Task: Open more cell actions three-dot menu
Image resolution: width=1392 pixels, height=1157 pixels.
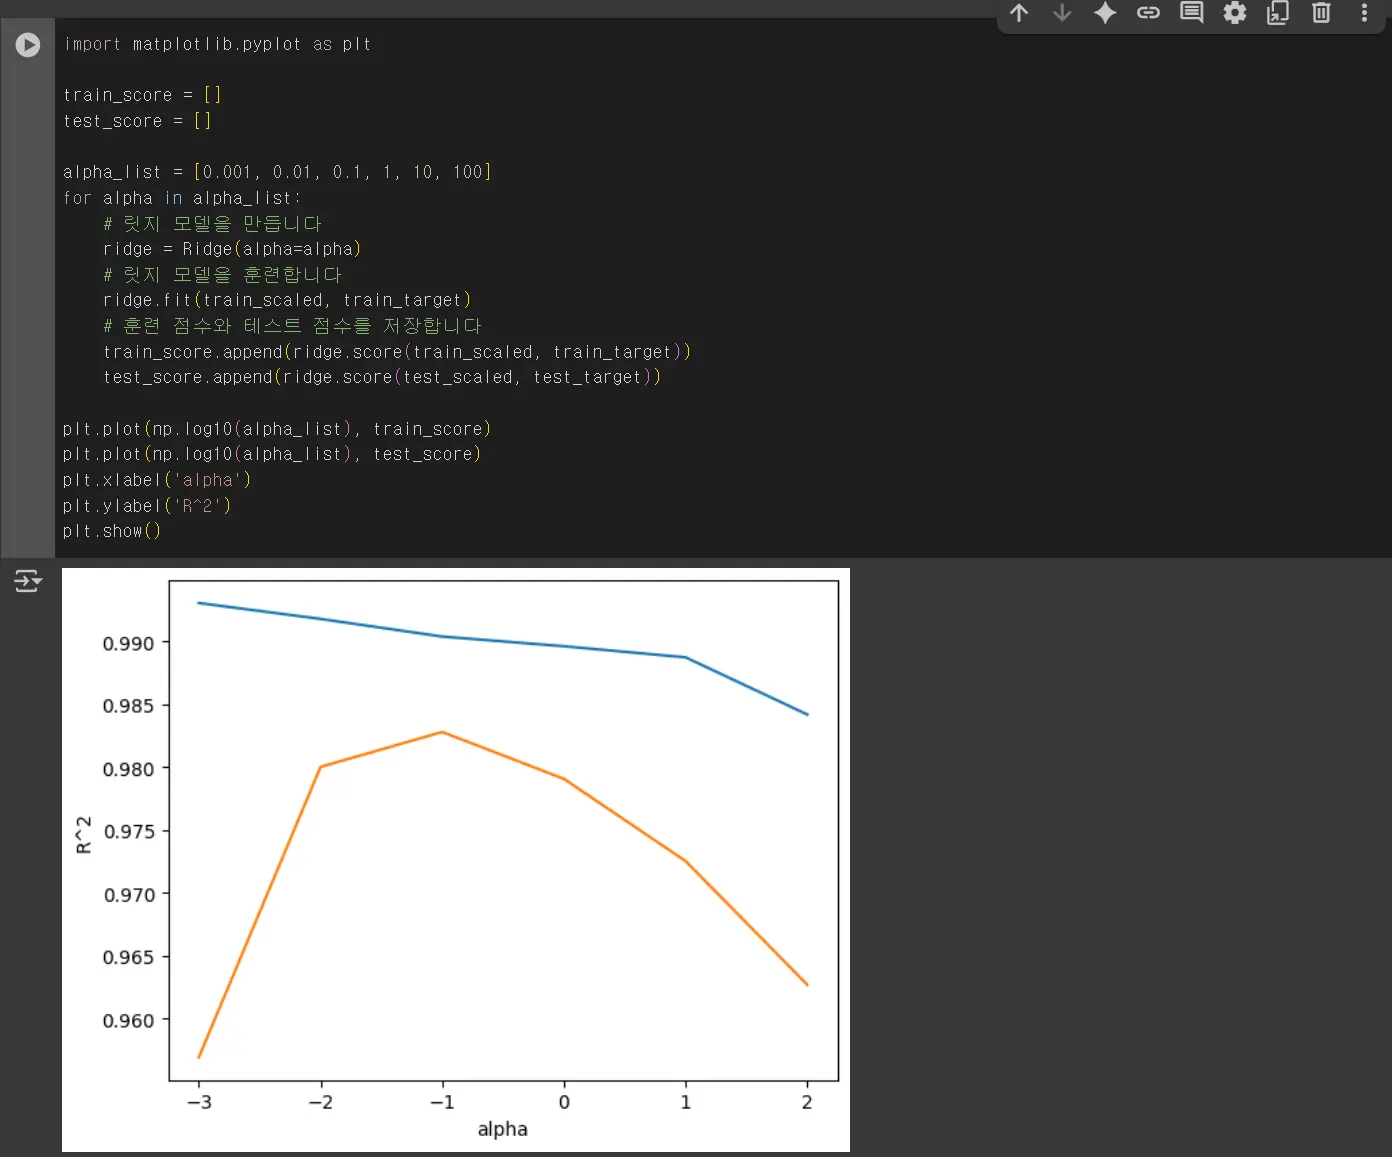Action: [x=1364, y=13]
